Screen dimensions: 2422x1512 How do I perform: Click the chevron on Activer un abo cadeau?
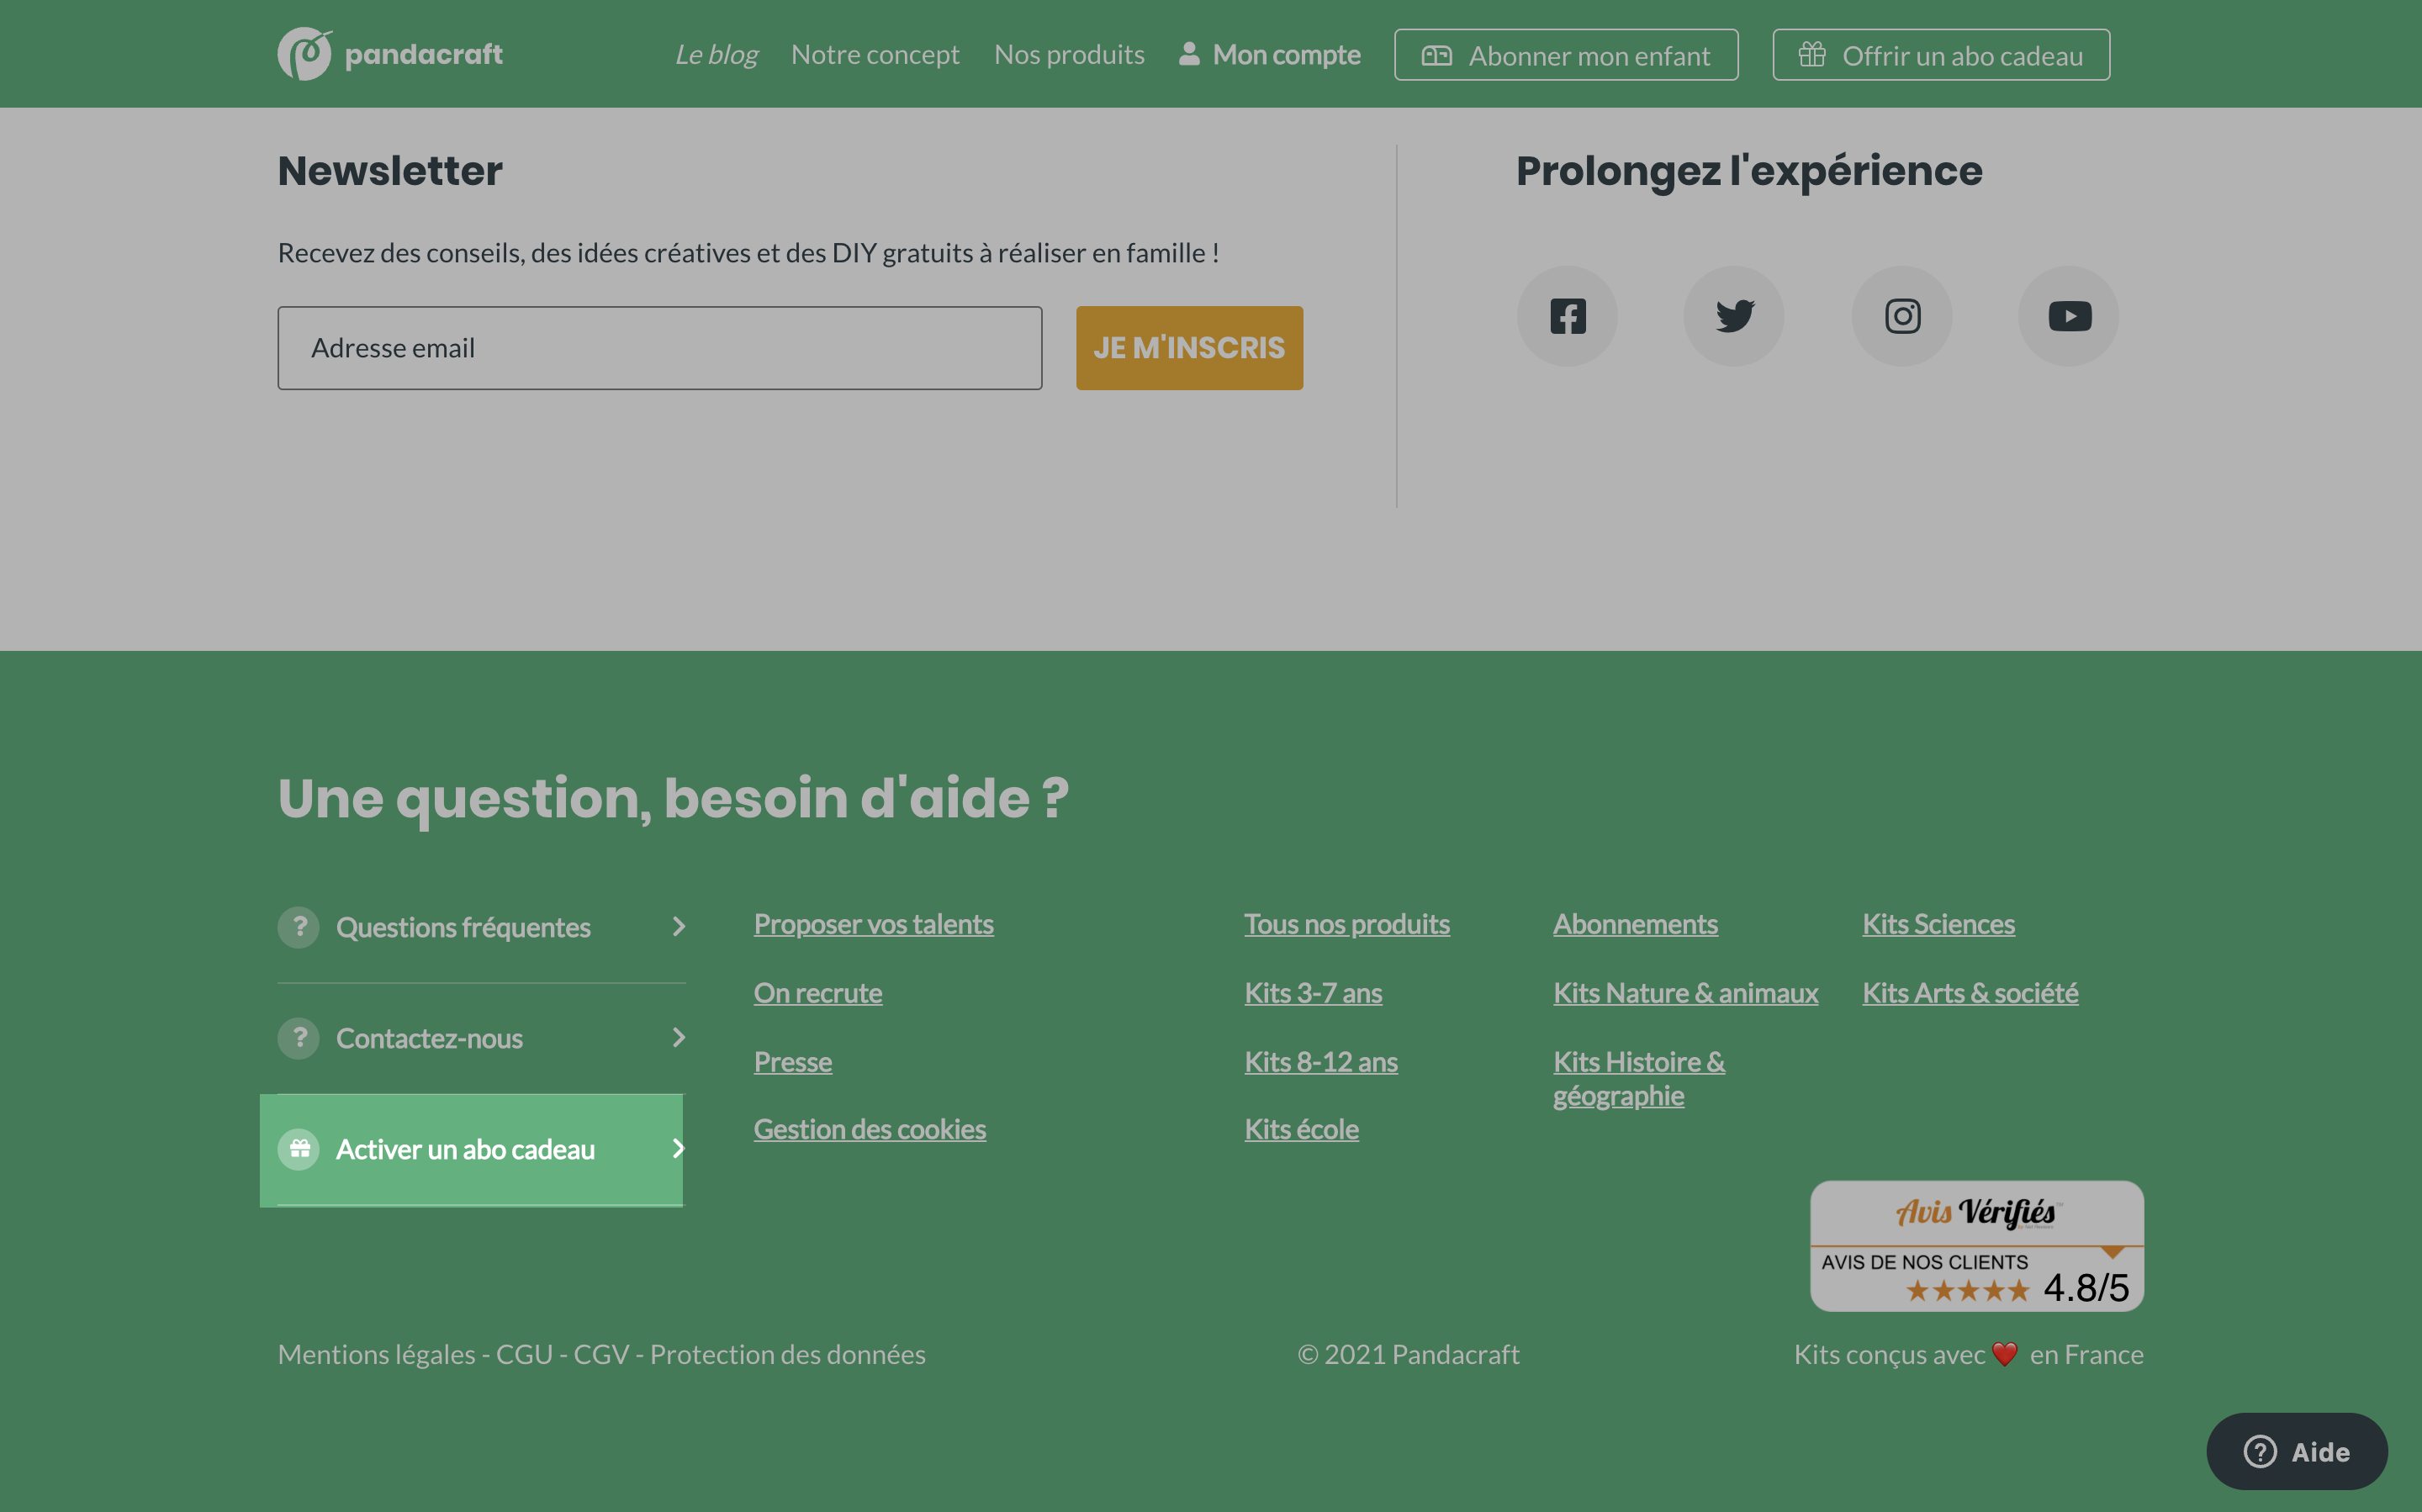(x=677, y=1149)
